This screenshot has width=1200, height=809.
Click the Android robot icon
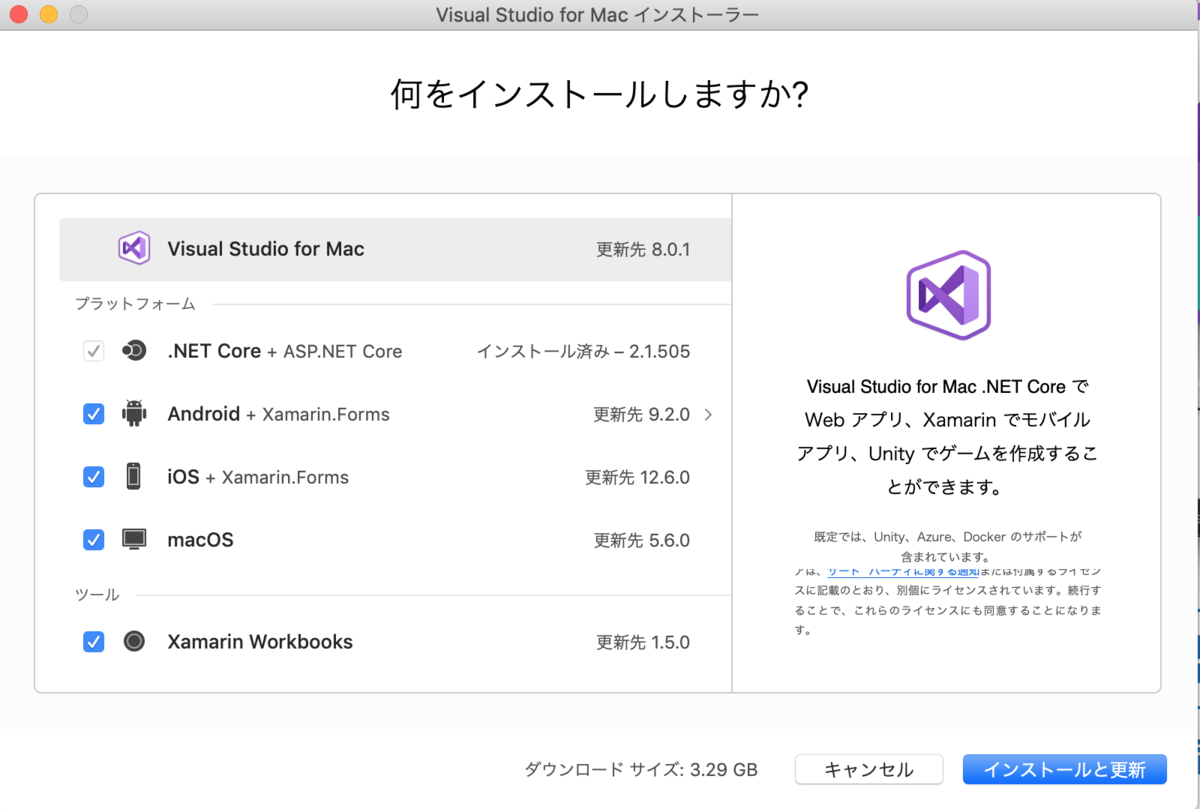(134, 413)
